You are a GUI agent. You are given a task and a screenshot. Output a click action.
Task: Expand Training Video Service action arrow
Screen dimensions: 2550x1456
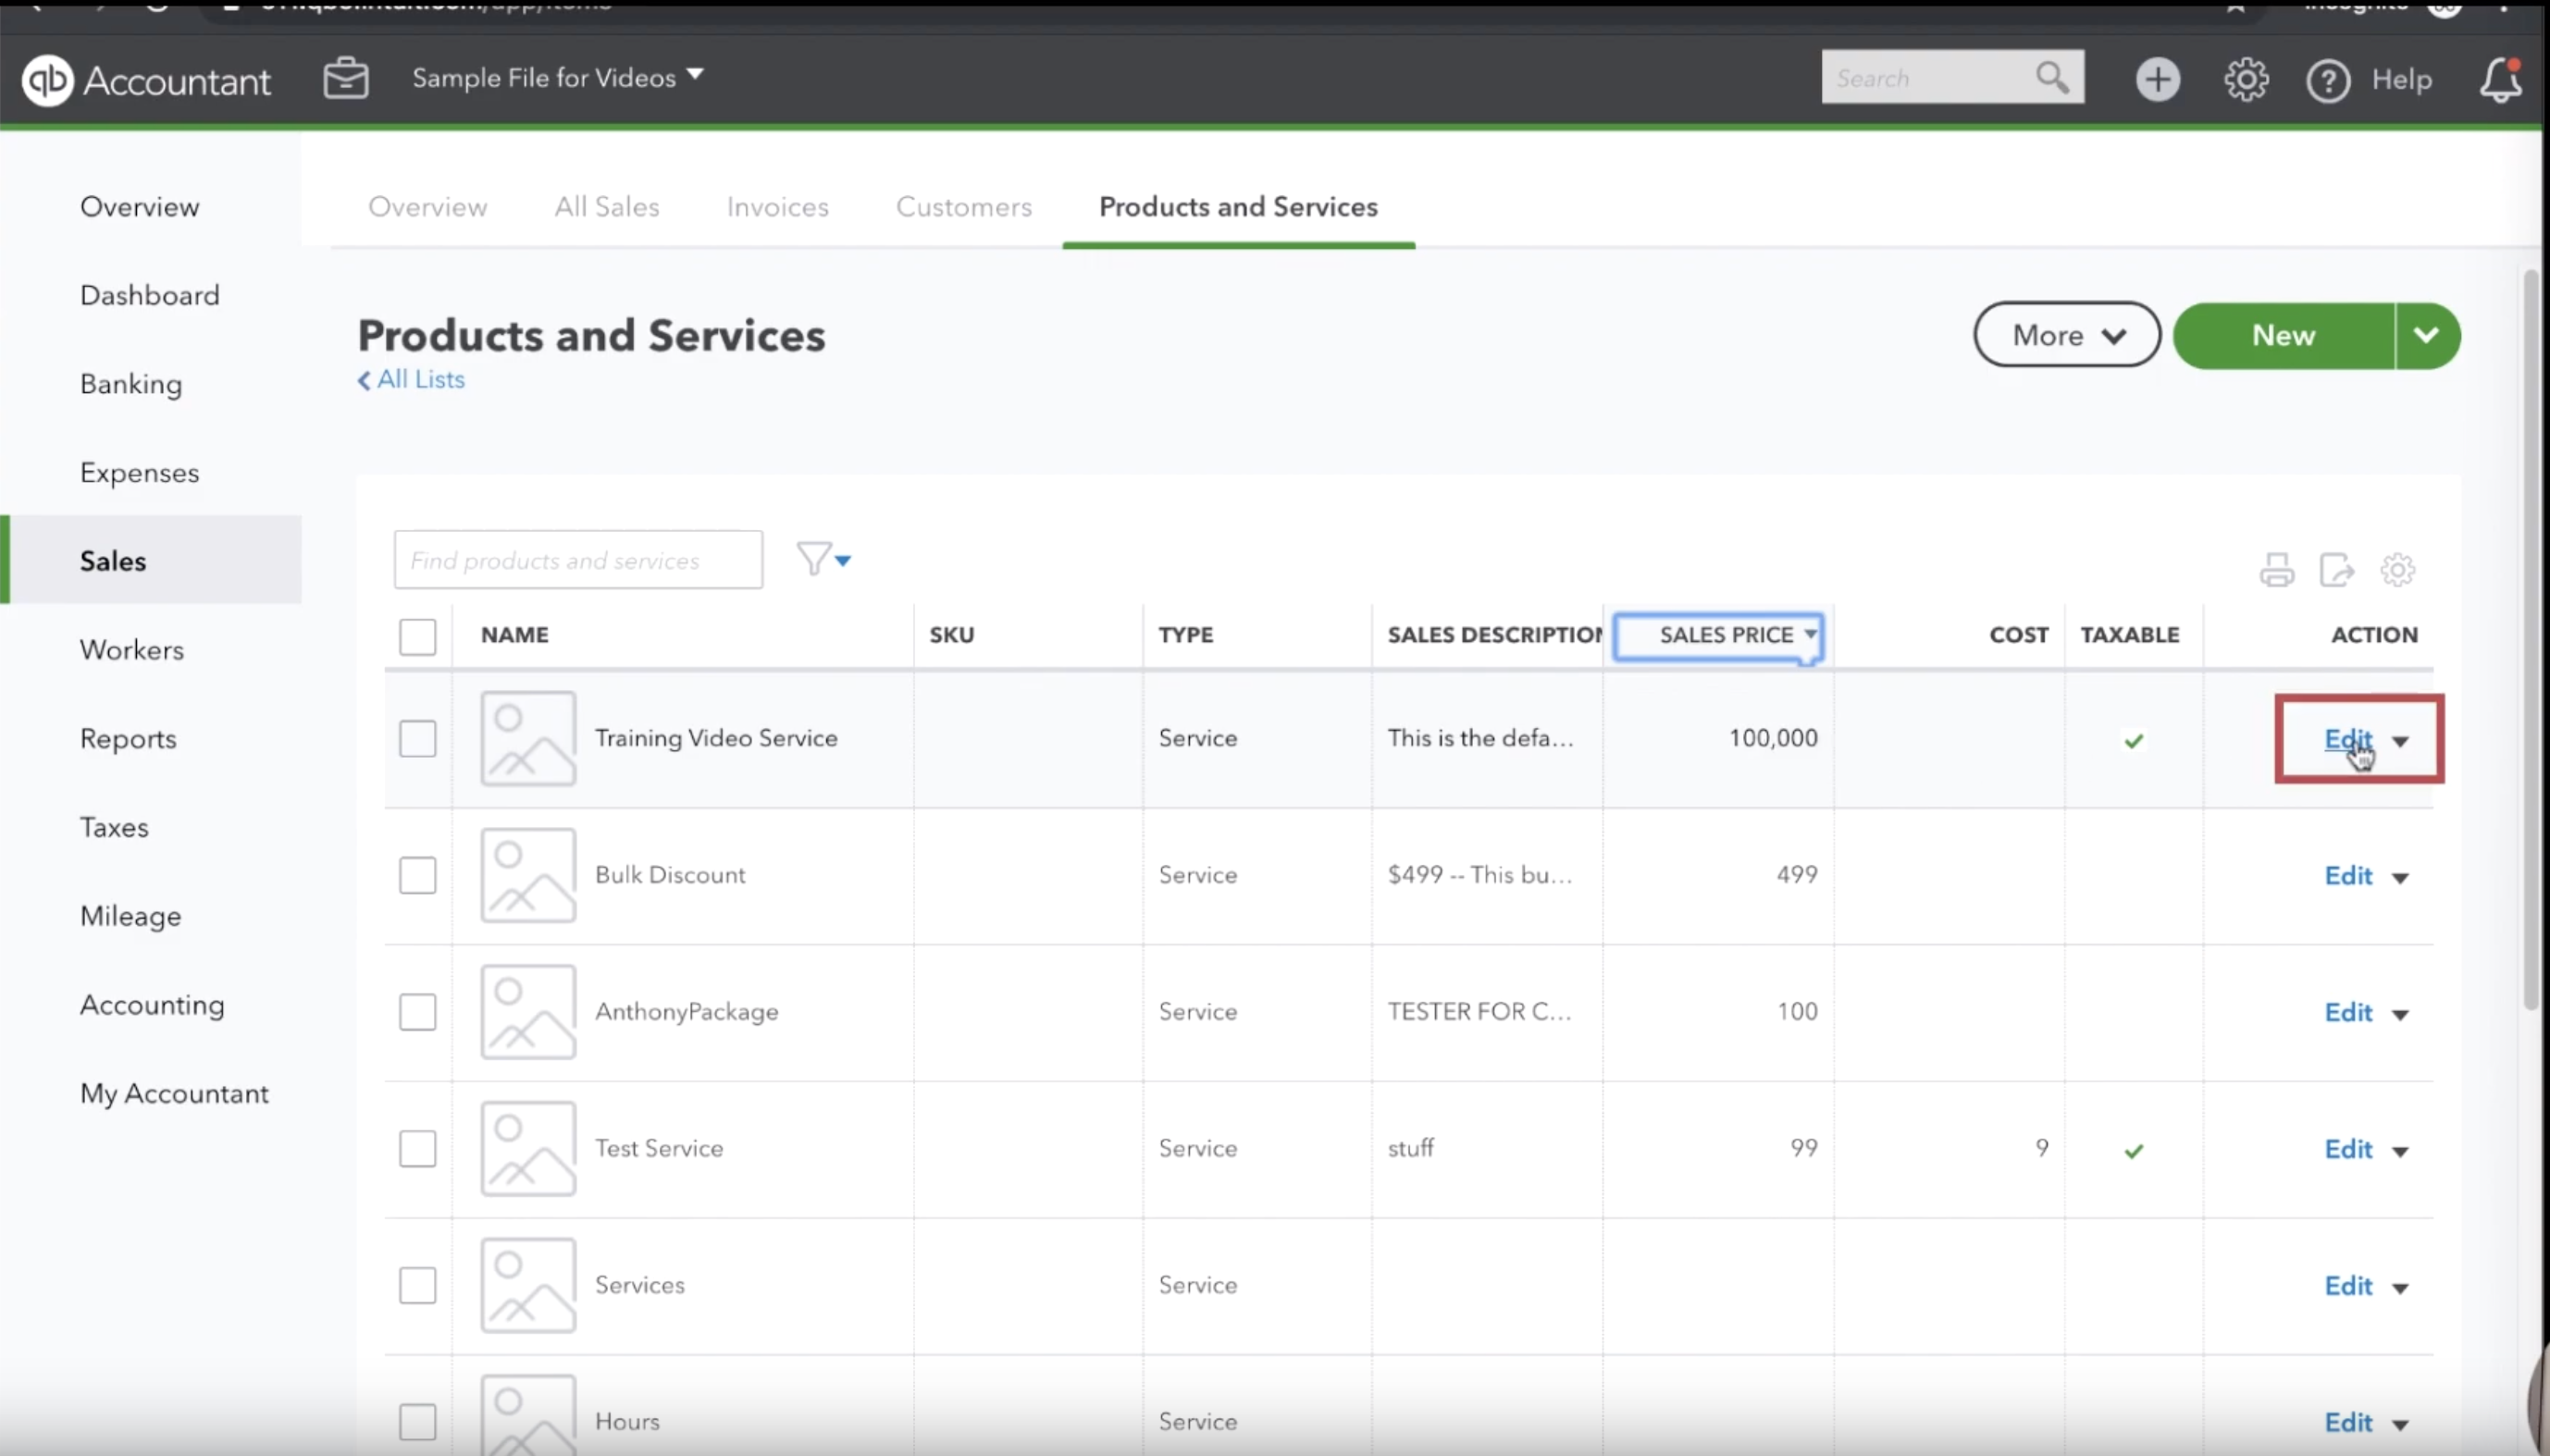point(2400,741)
